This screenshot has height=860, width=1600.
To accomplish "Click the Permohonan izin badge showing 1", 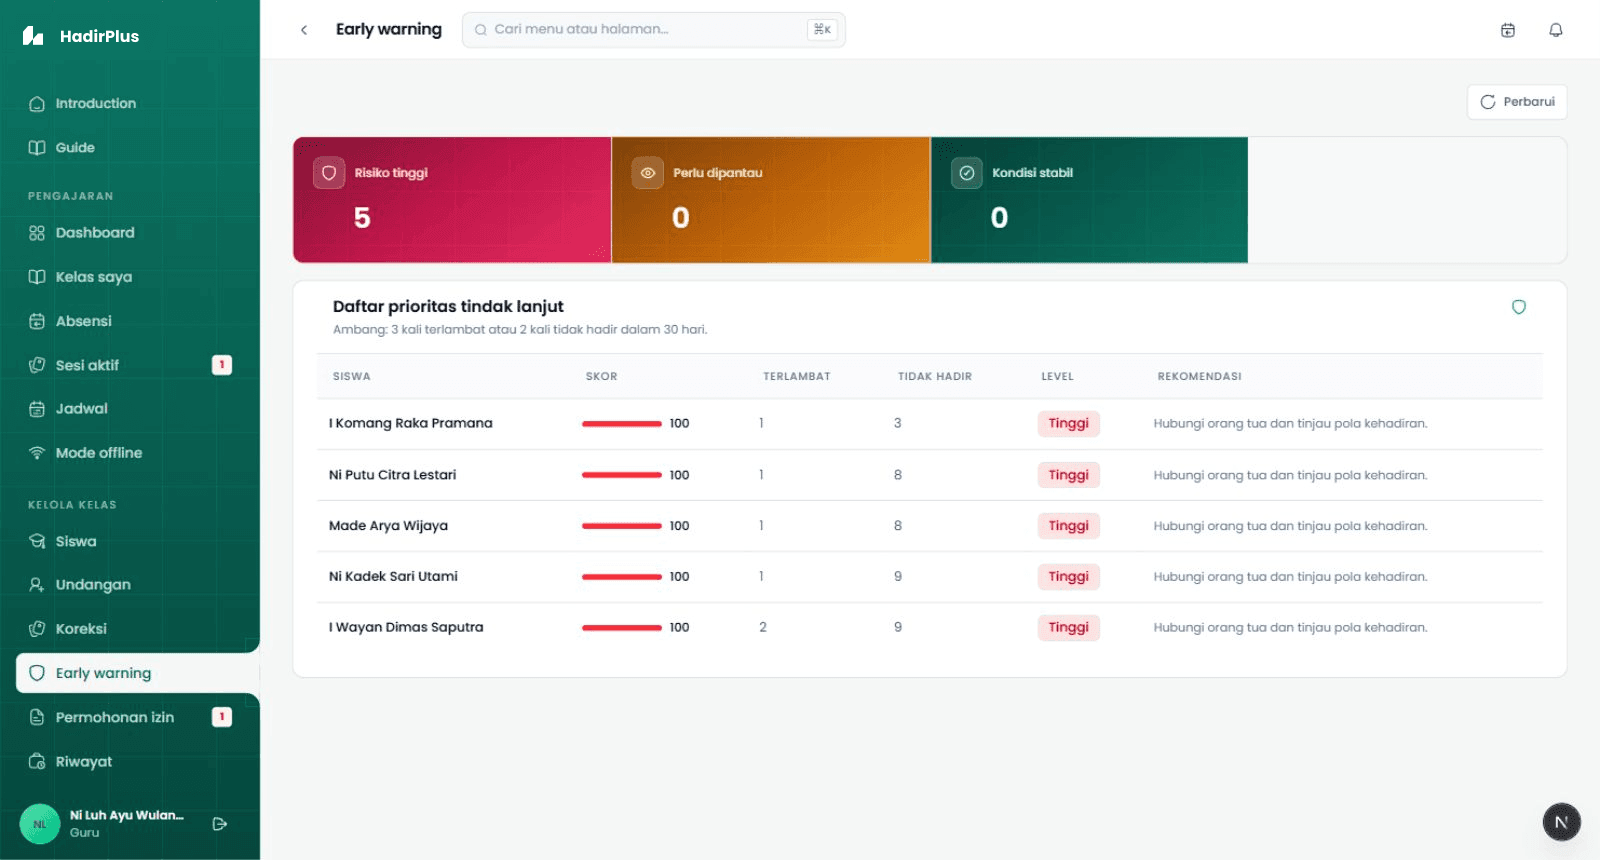I will pos(222,717).
